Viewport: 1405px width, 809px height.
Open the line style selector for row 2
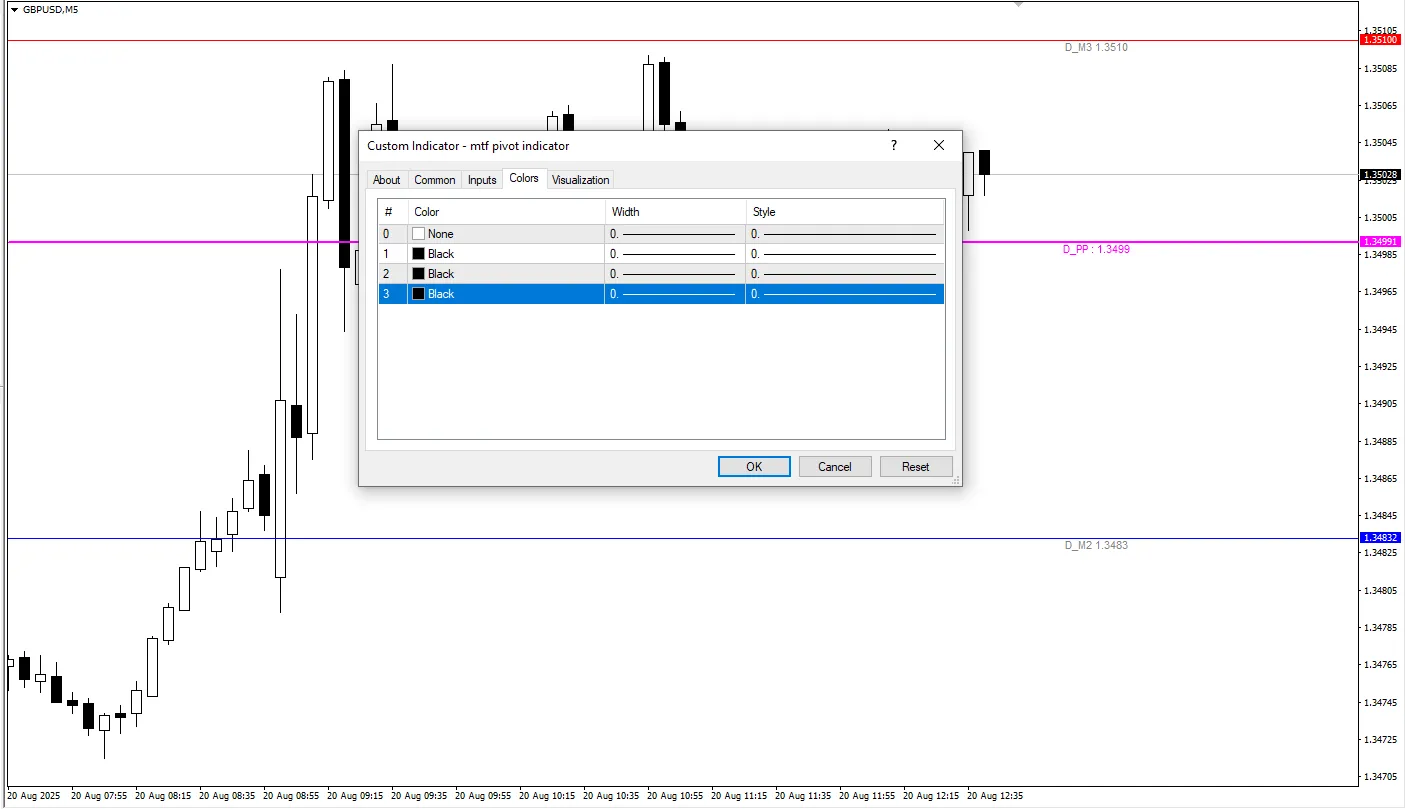pyautogui.click(x=845, y=274)
